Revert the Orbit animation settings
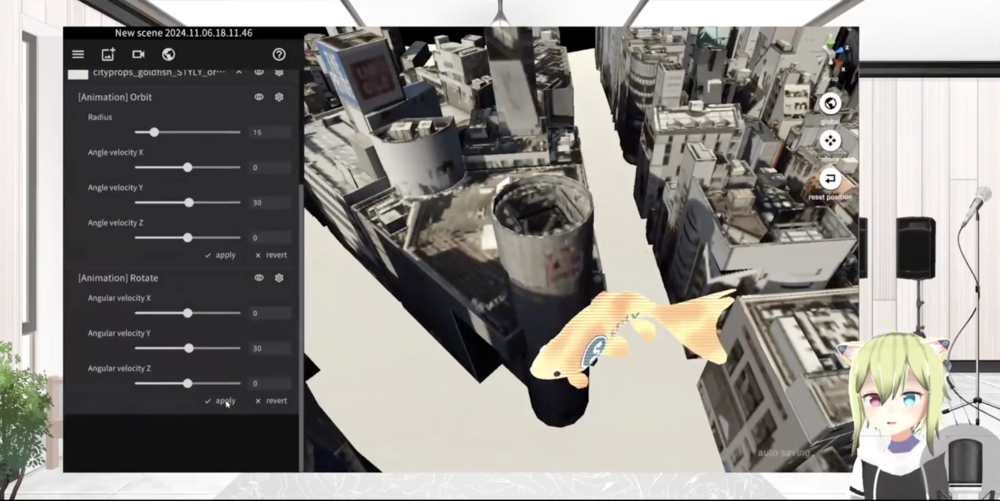 pyautogui.click(x=271, y=255)
